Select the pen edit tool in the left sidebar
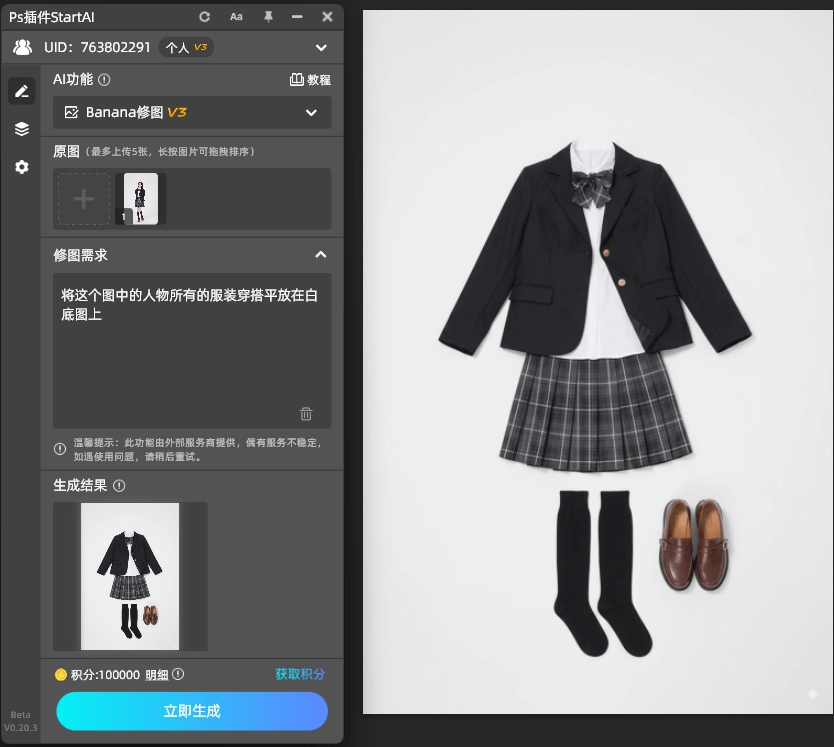The width and height of the screenshot is (834, 747). 21,91
